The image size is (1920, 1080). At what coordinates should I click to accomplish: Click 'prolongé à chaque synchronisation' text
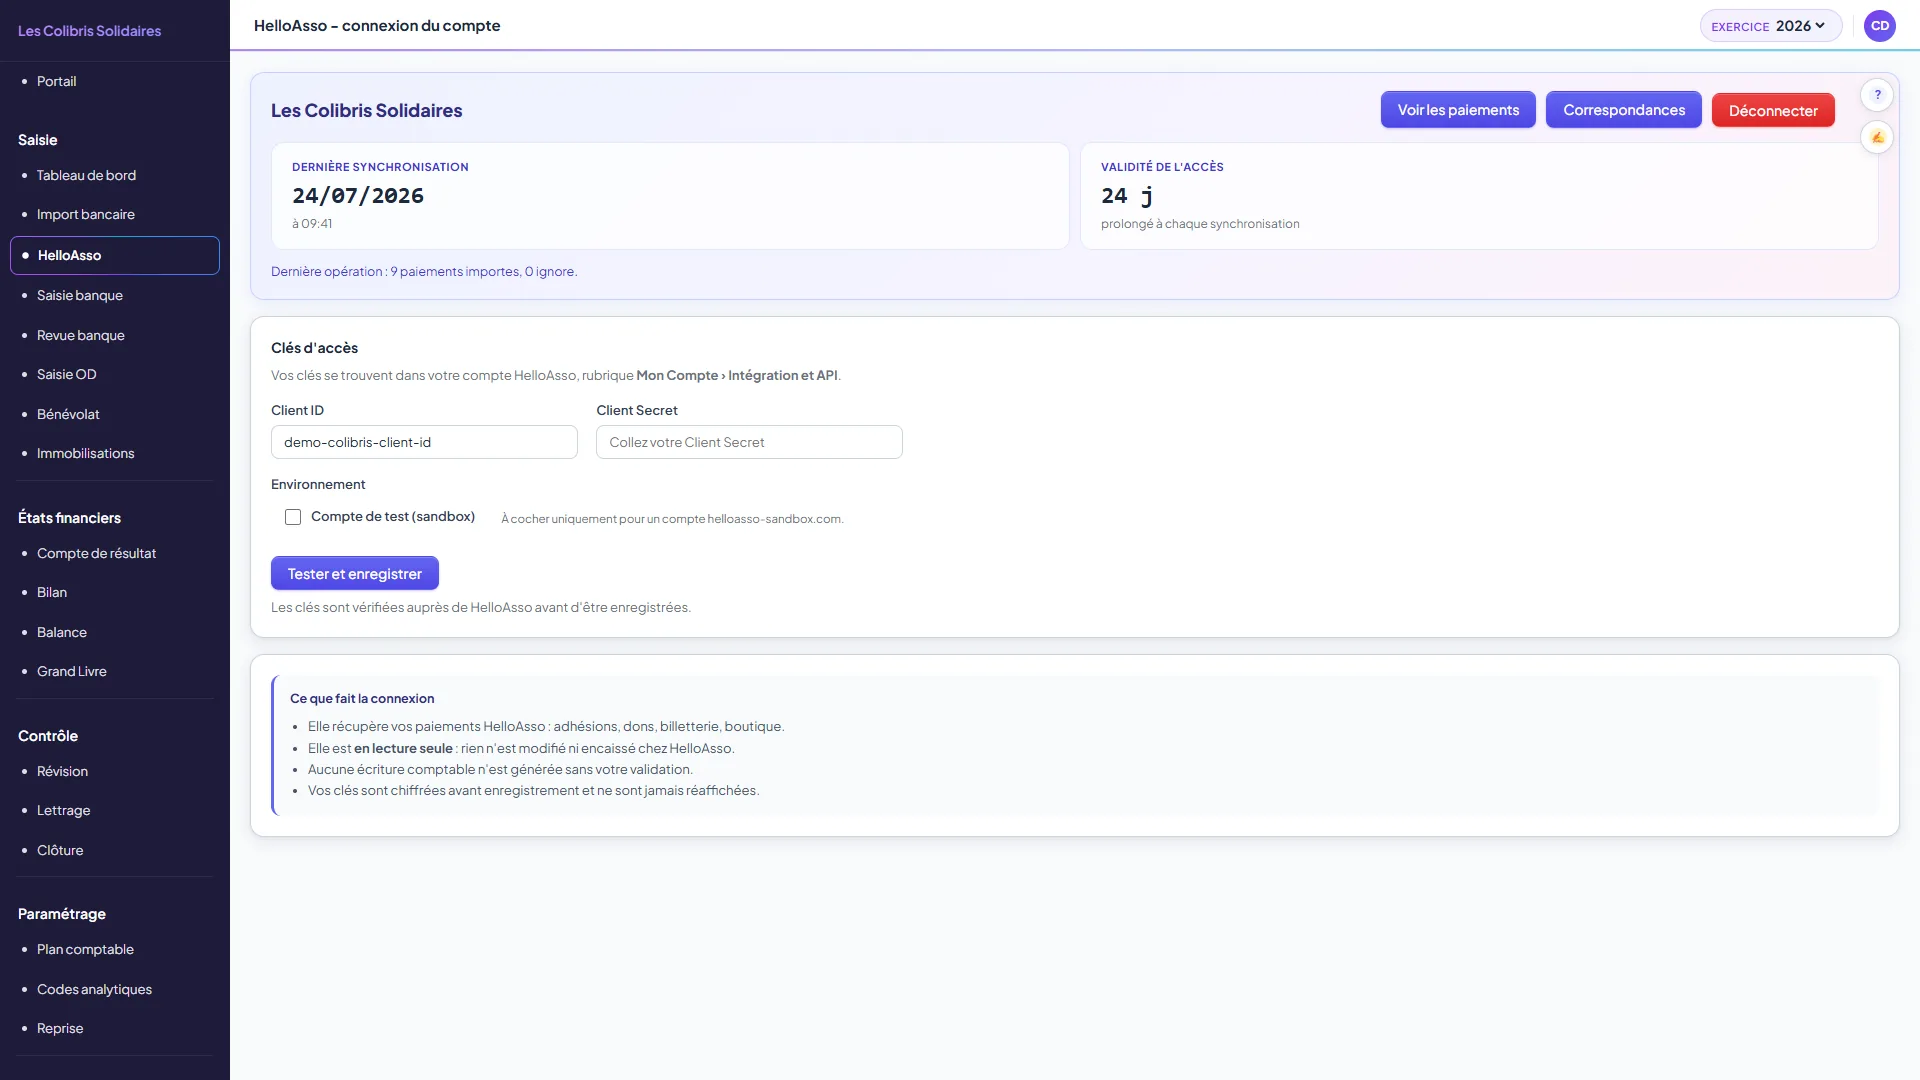[x=1200, y=224]
